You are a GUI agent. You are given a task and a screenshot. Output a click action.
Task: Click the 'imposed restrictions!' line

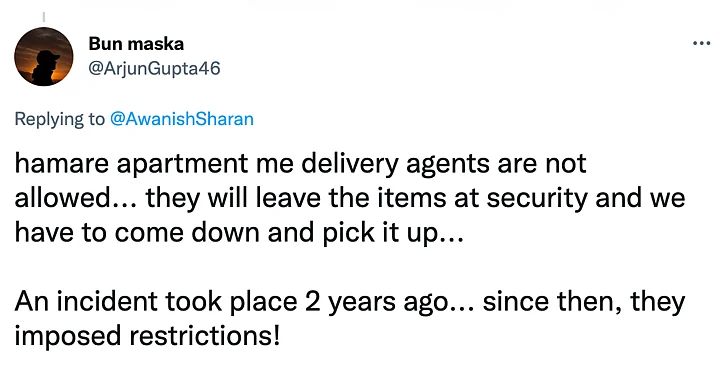(x=147, y=337)
